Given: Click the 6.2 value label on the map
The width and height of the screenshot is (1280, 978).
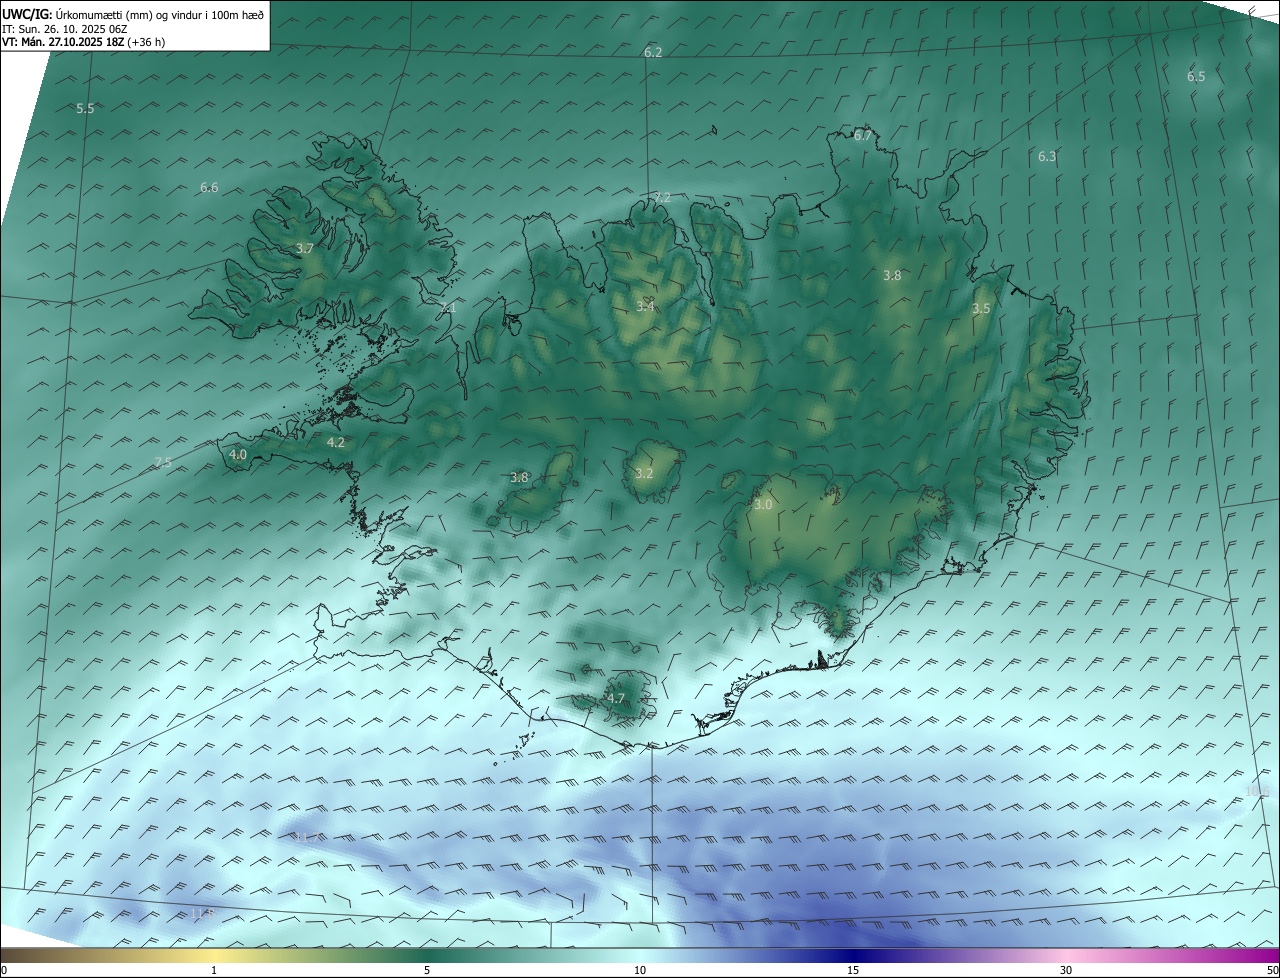Looking at the screenshot, I should point(653,52).
